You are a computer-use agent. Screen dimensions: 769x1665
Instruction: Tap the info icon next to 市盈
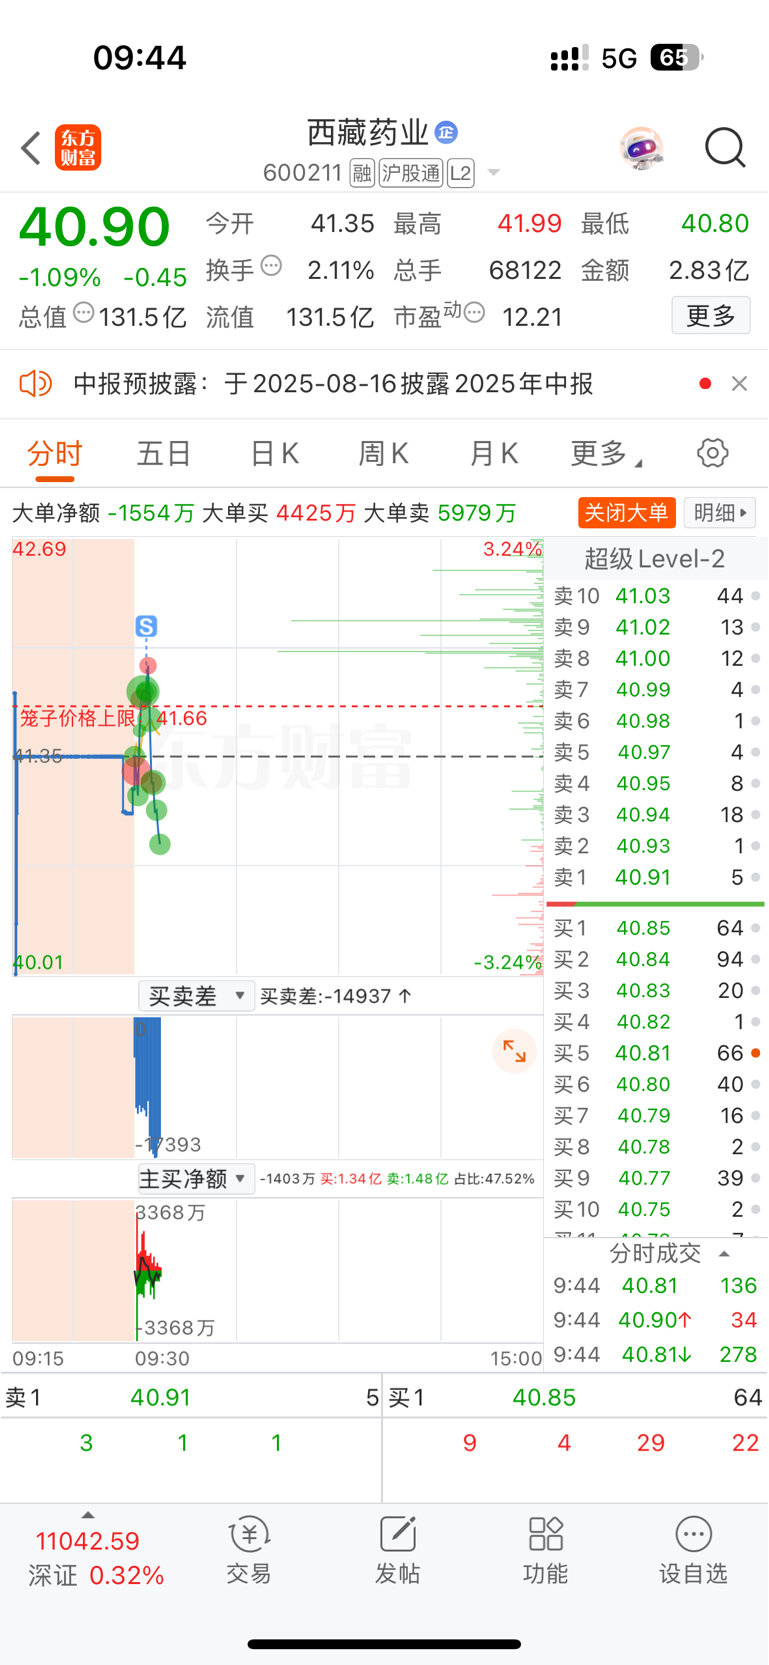[x=475, y=313]
